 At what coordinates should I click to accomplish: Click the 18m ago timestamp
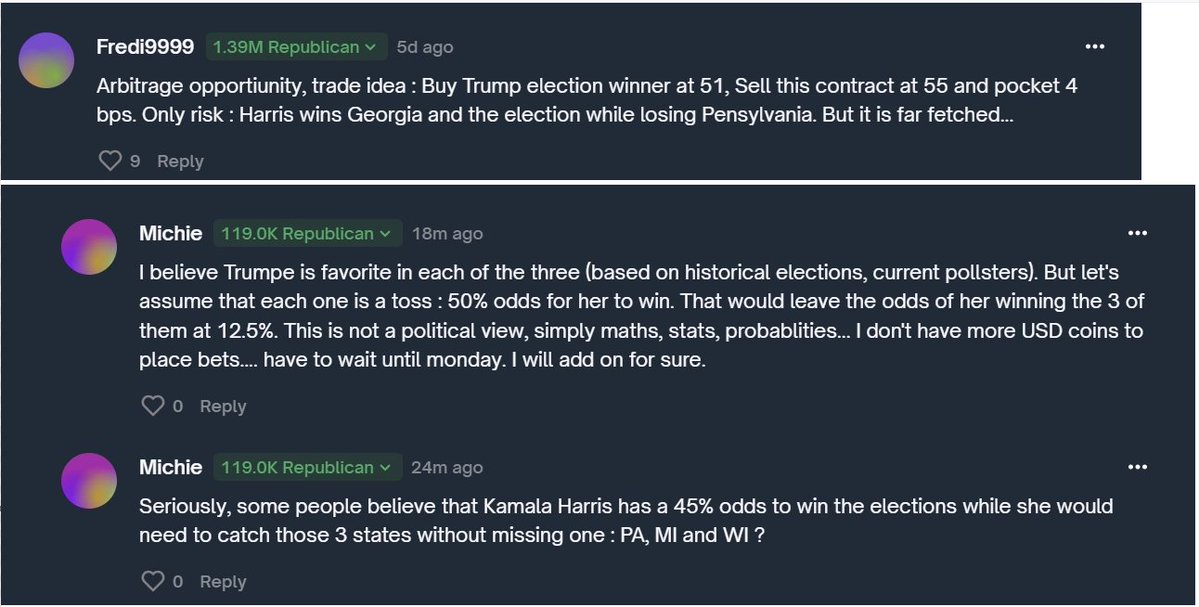tap(447, 234)
